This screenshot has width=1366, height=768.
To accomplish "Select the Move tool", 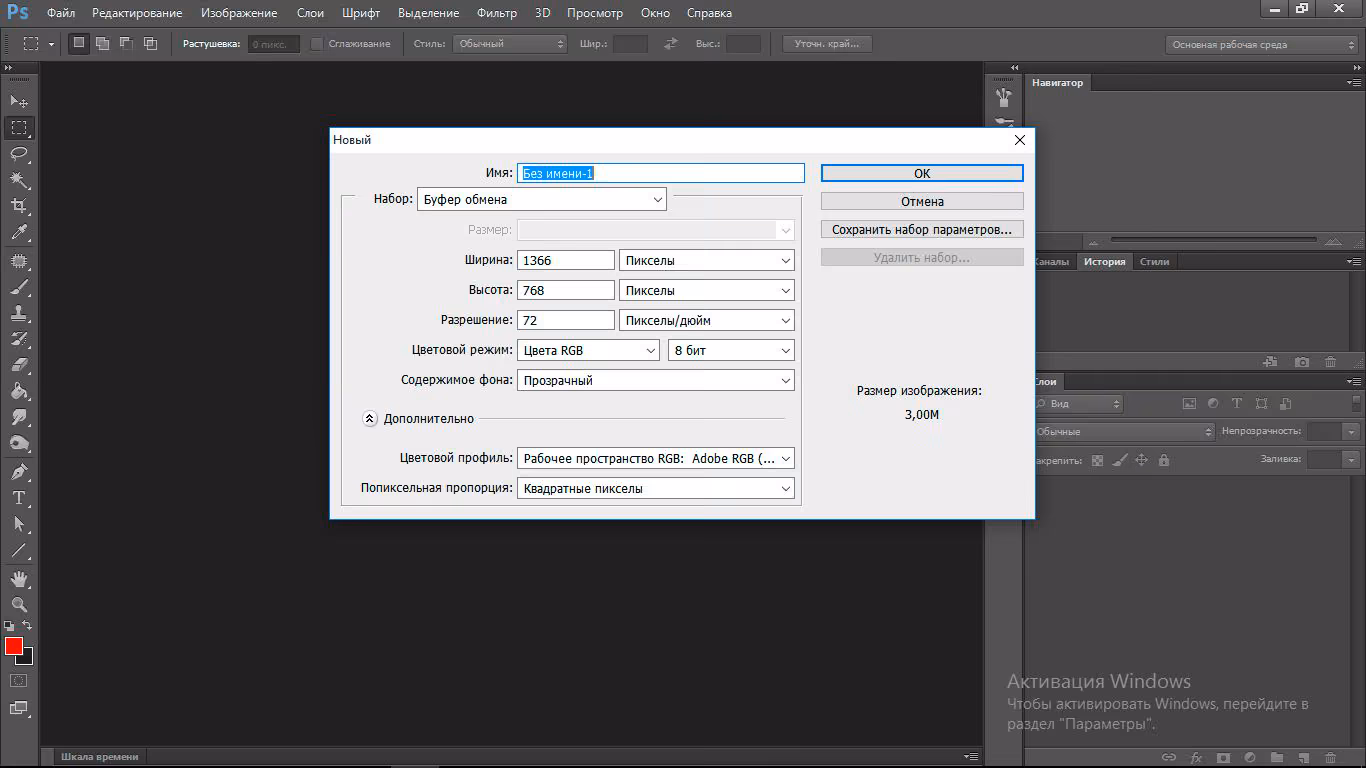I will point(19,101).
